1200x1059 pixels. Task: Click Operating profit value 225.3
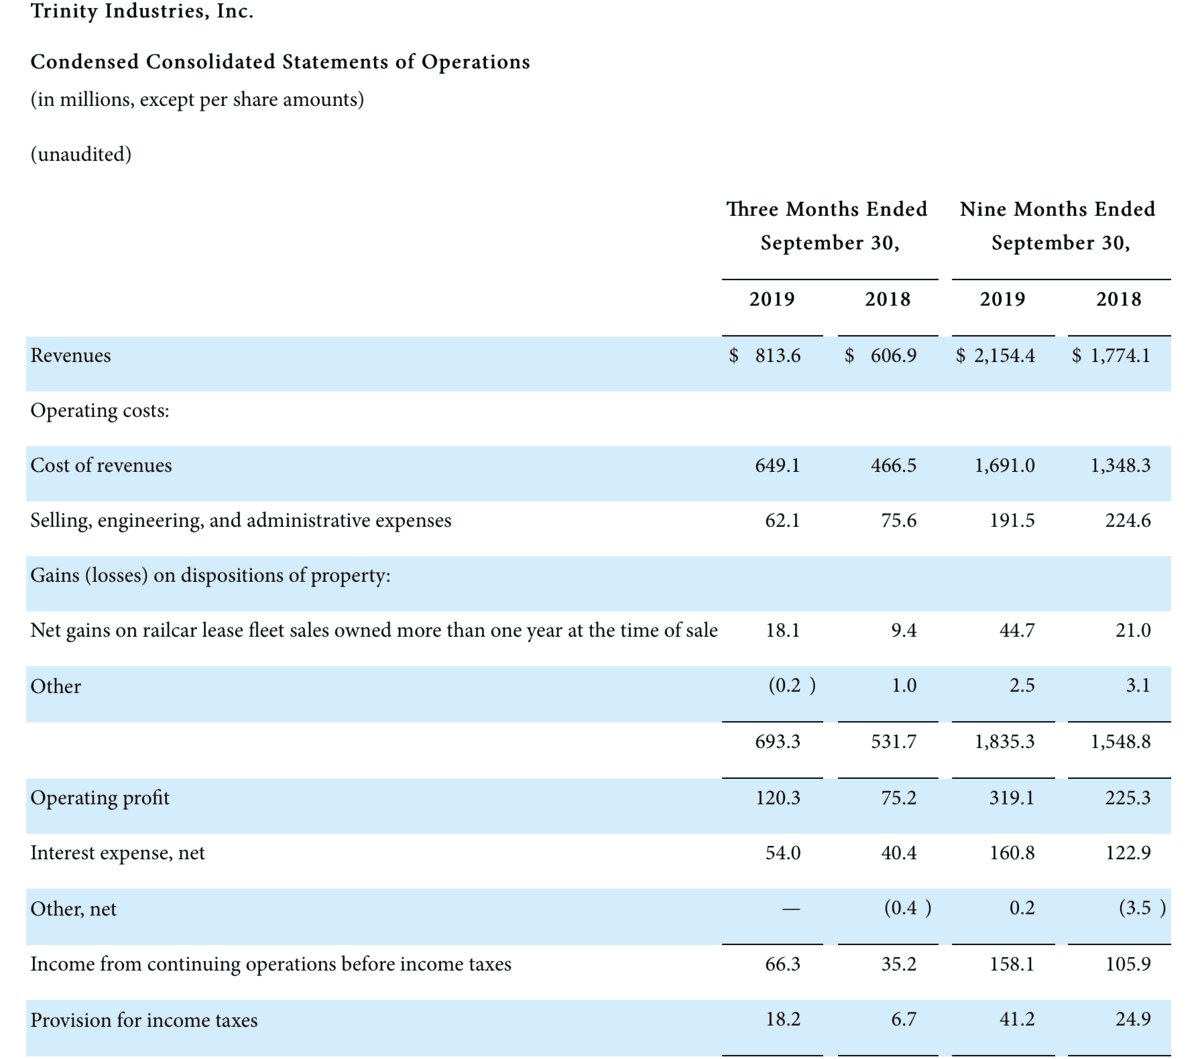[1128, 798]
